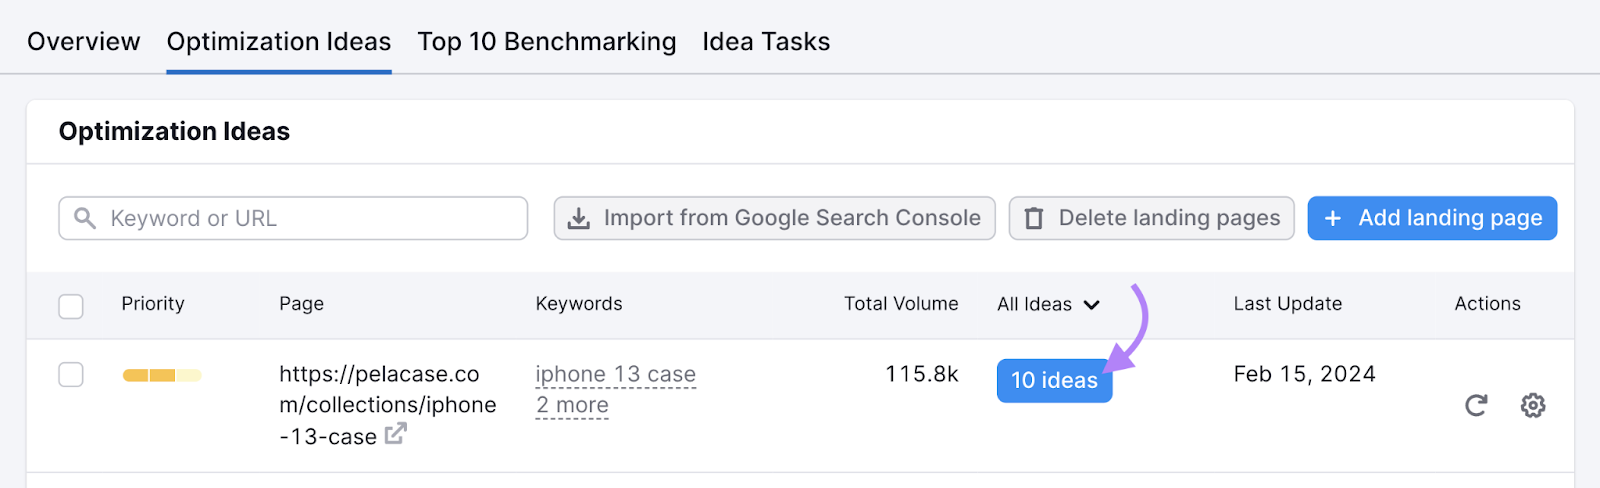Image resolution: width=1600 pixels, height=488 pixels.
Task: Click the "iphone 13 case" keyword link
Action: (615, 374)
